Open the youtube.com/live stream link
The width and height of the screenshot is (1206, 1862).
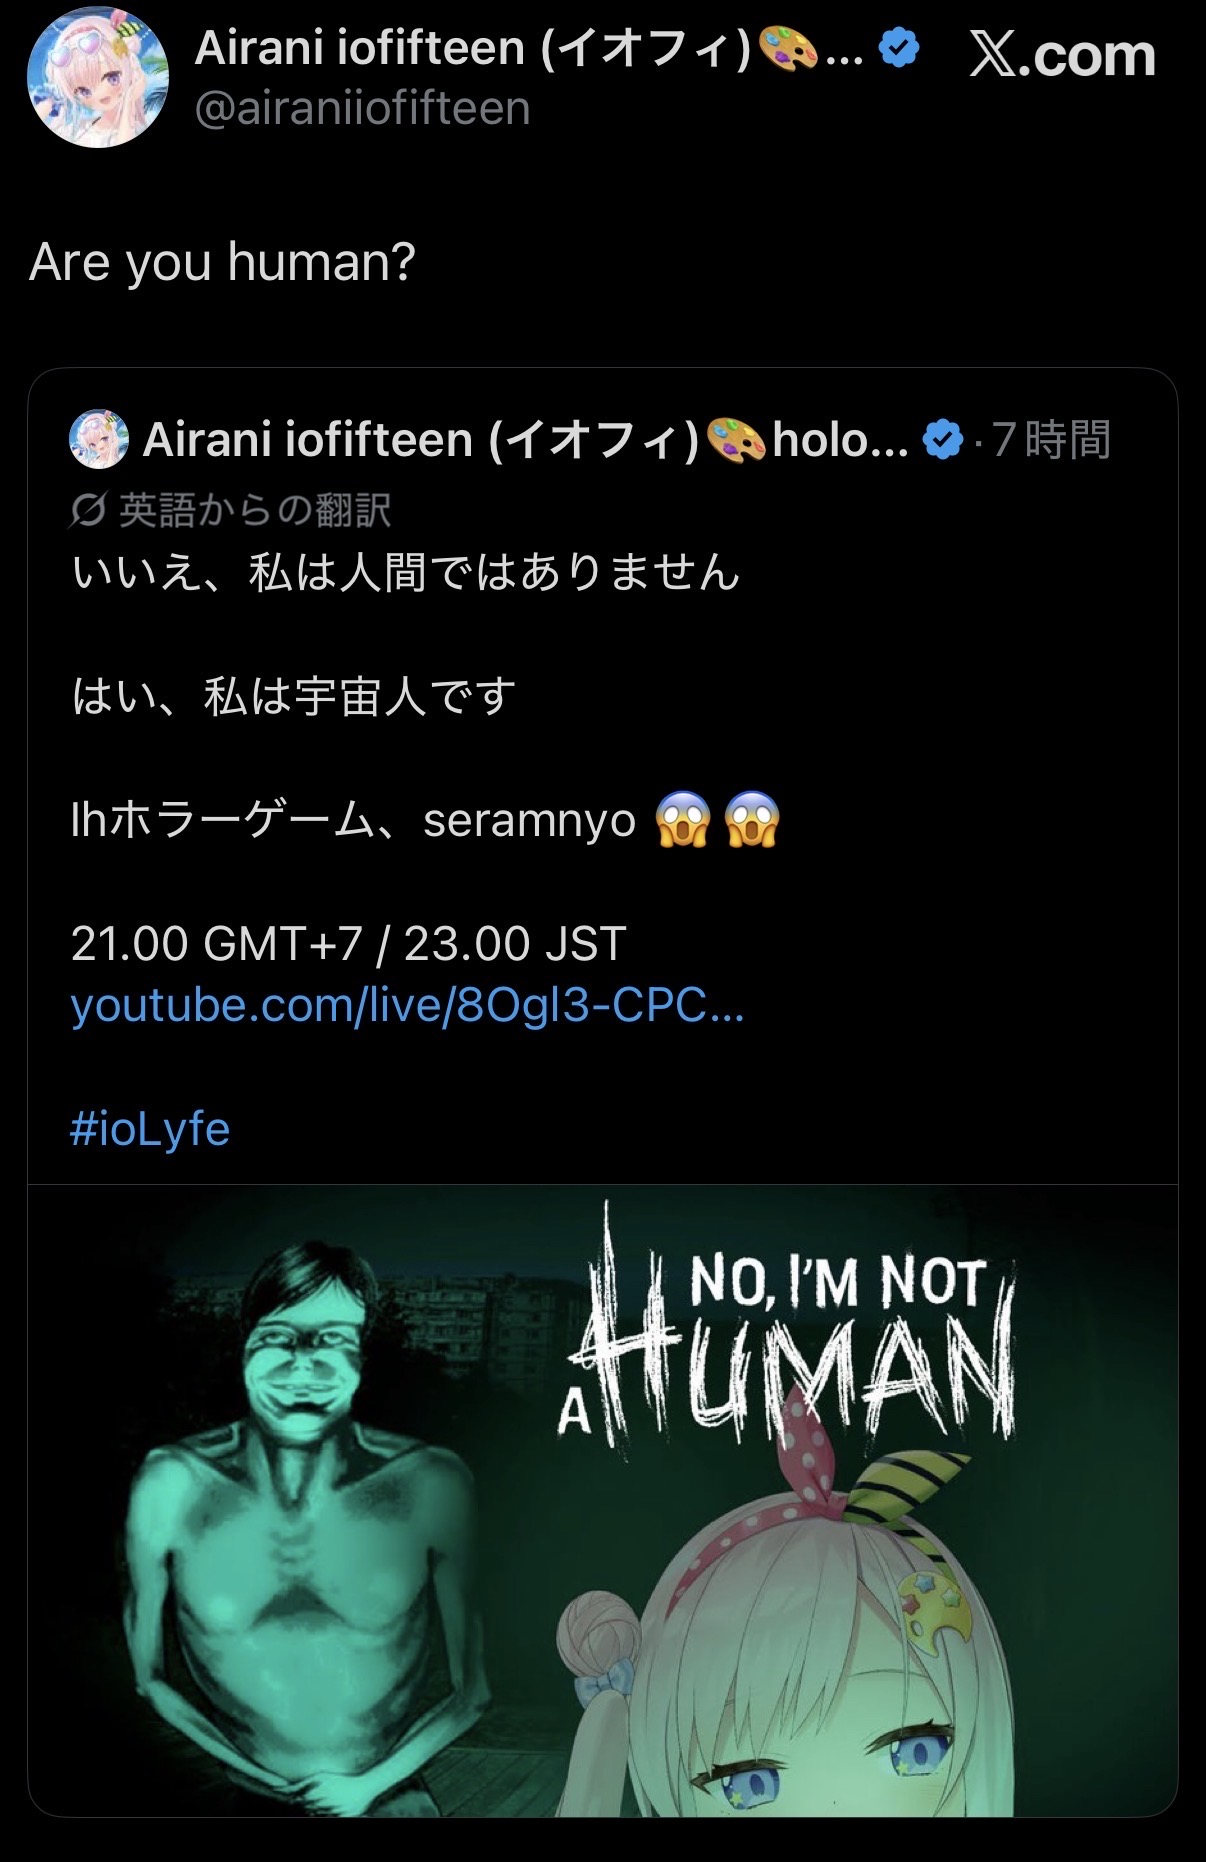pos(408,1006)
